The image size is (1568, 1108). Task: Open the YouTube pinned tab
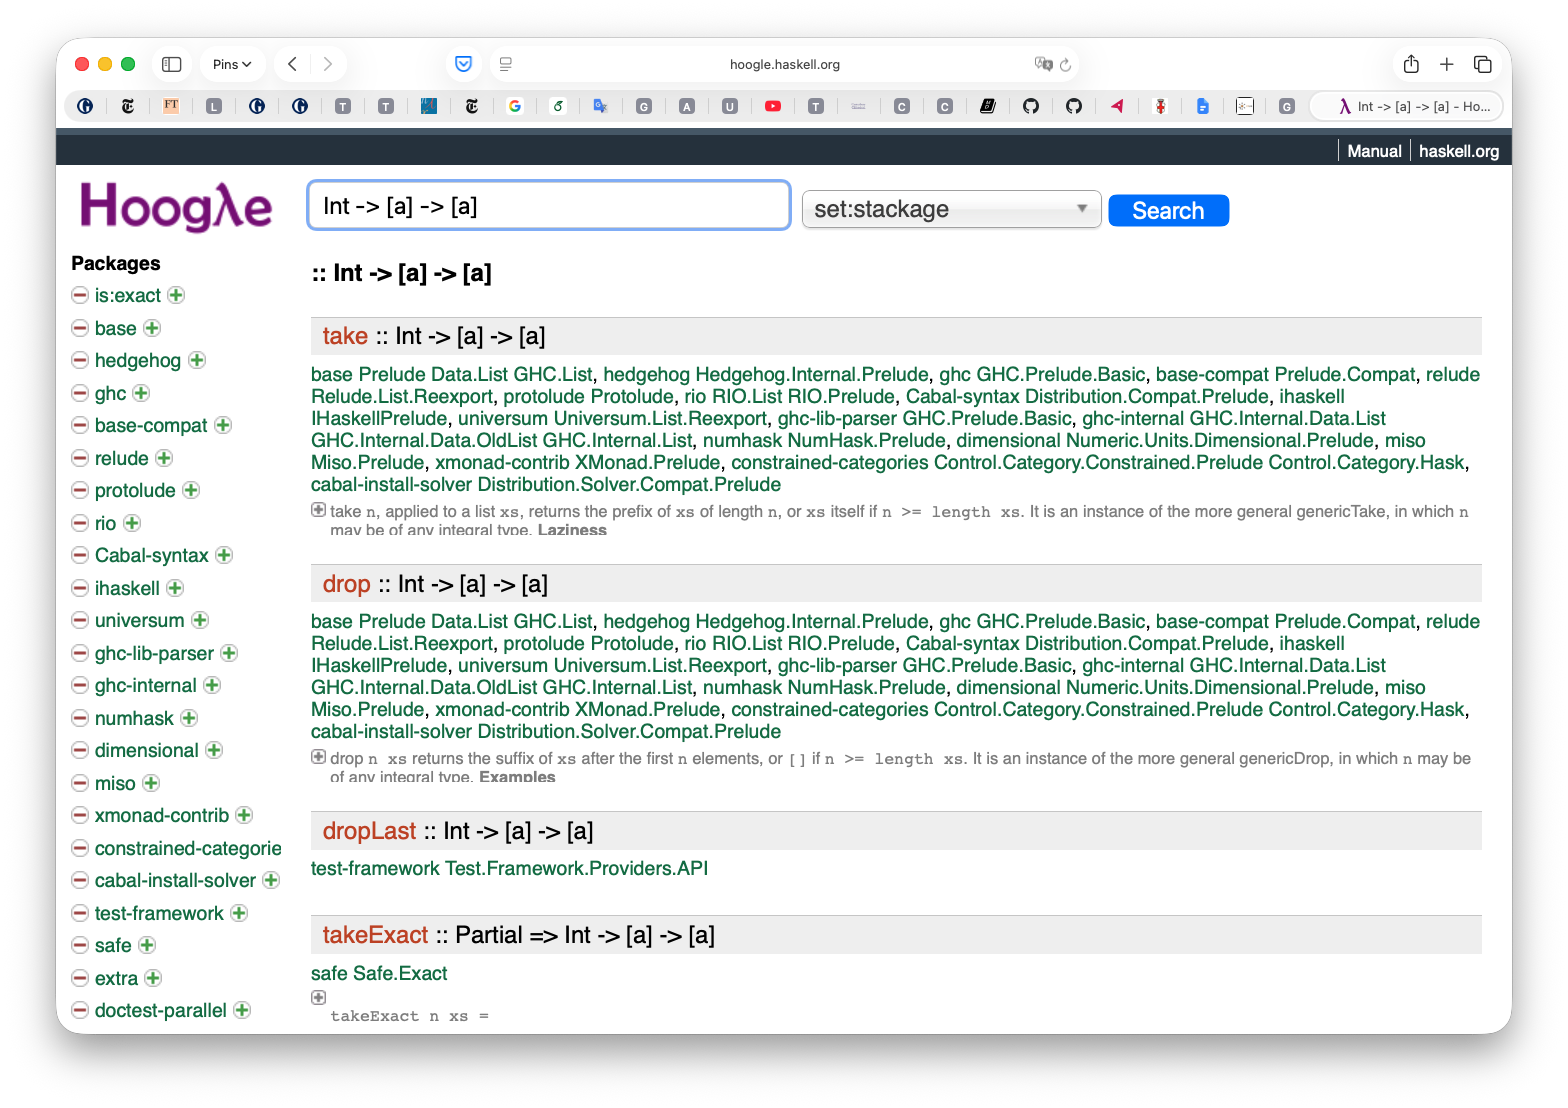(x=773, y=106)
